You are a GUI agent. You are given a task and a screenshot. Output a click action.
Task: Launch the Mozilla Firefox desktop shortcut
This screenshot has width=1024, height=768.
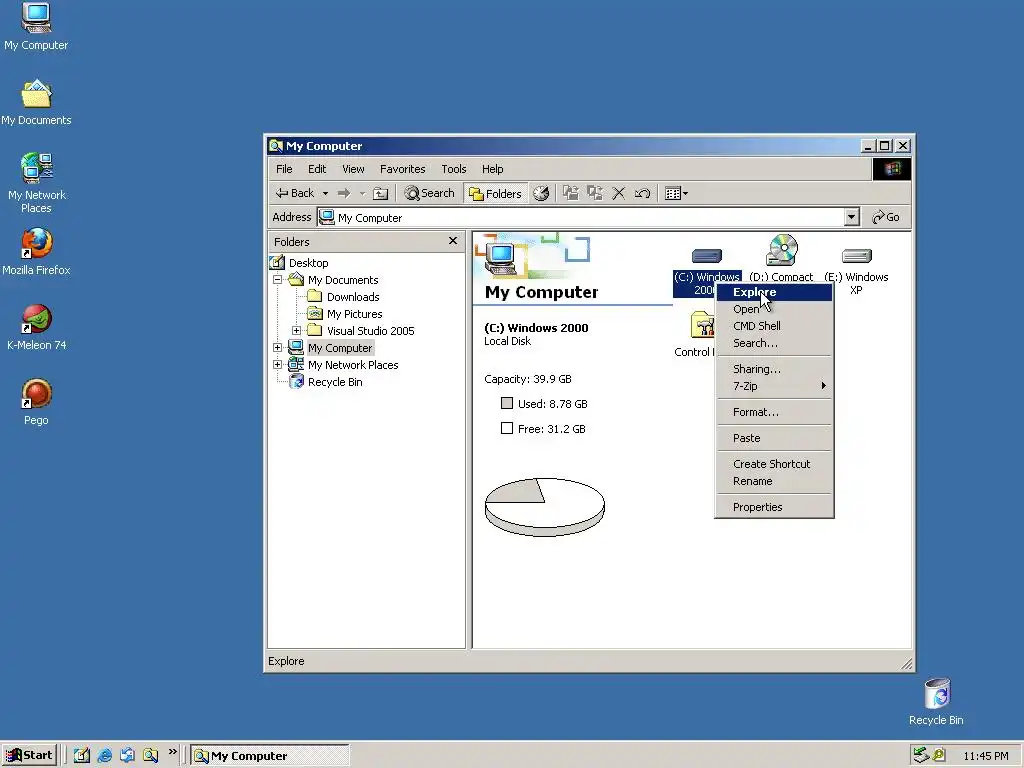pyautogui.click(x=36, y=252)
